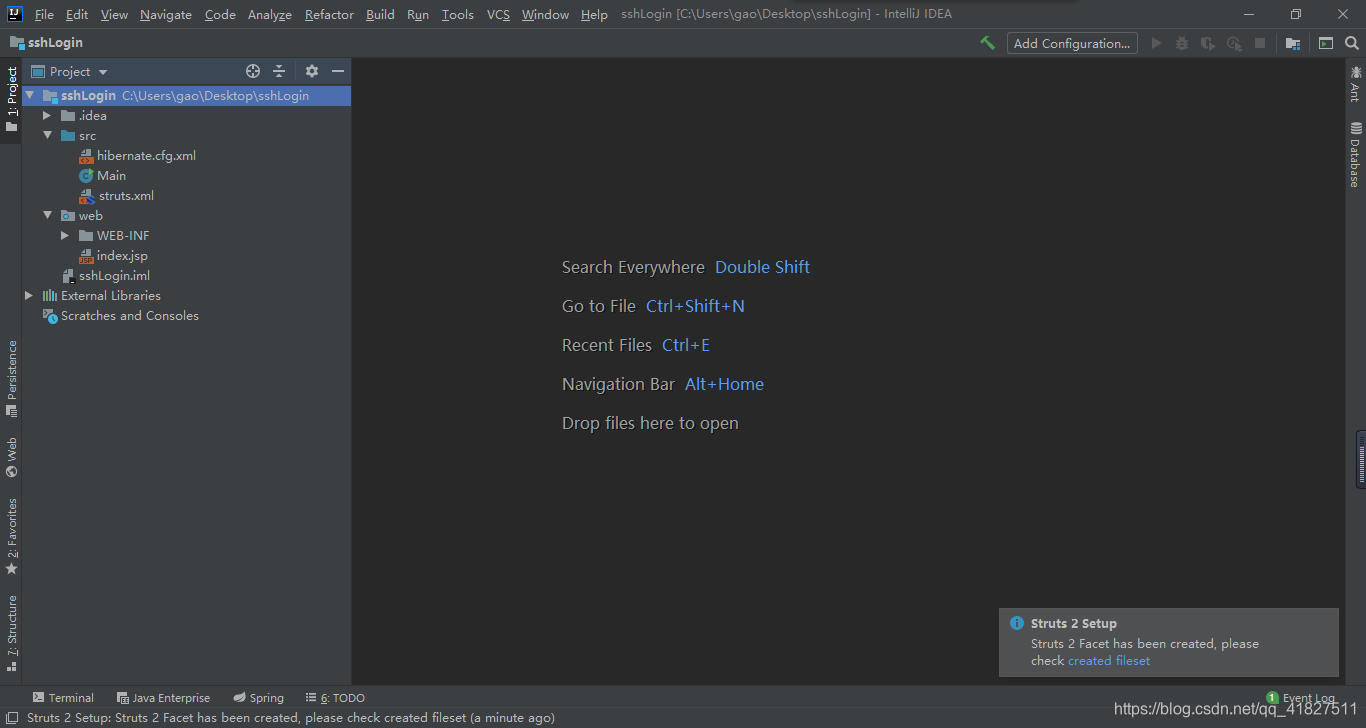
Task: Open the Event Log
Action: 1300,698
